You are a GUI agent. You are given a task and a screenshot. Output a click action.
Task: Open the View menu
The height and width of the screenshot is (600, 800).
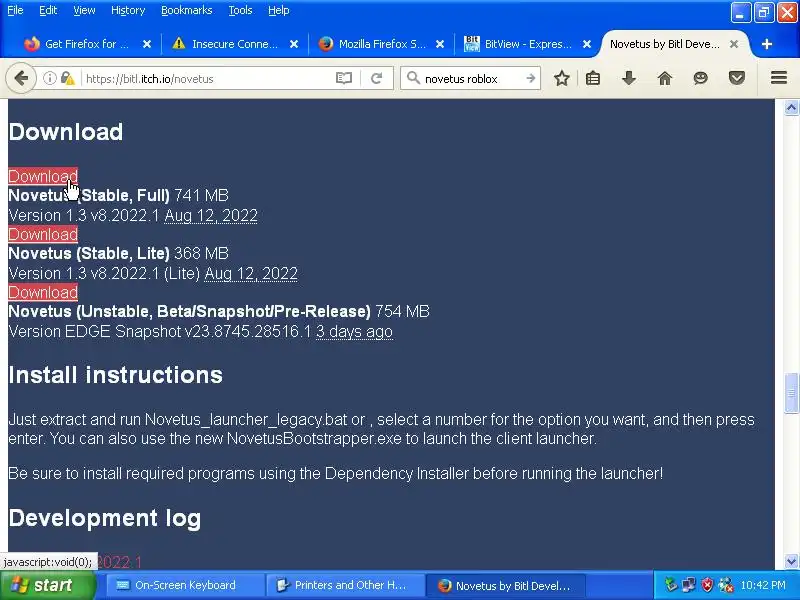[84, 10]
